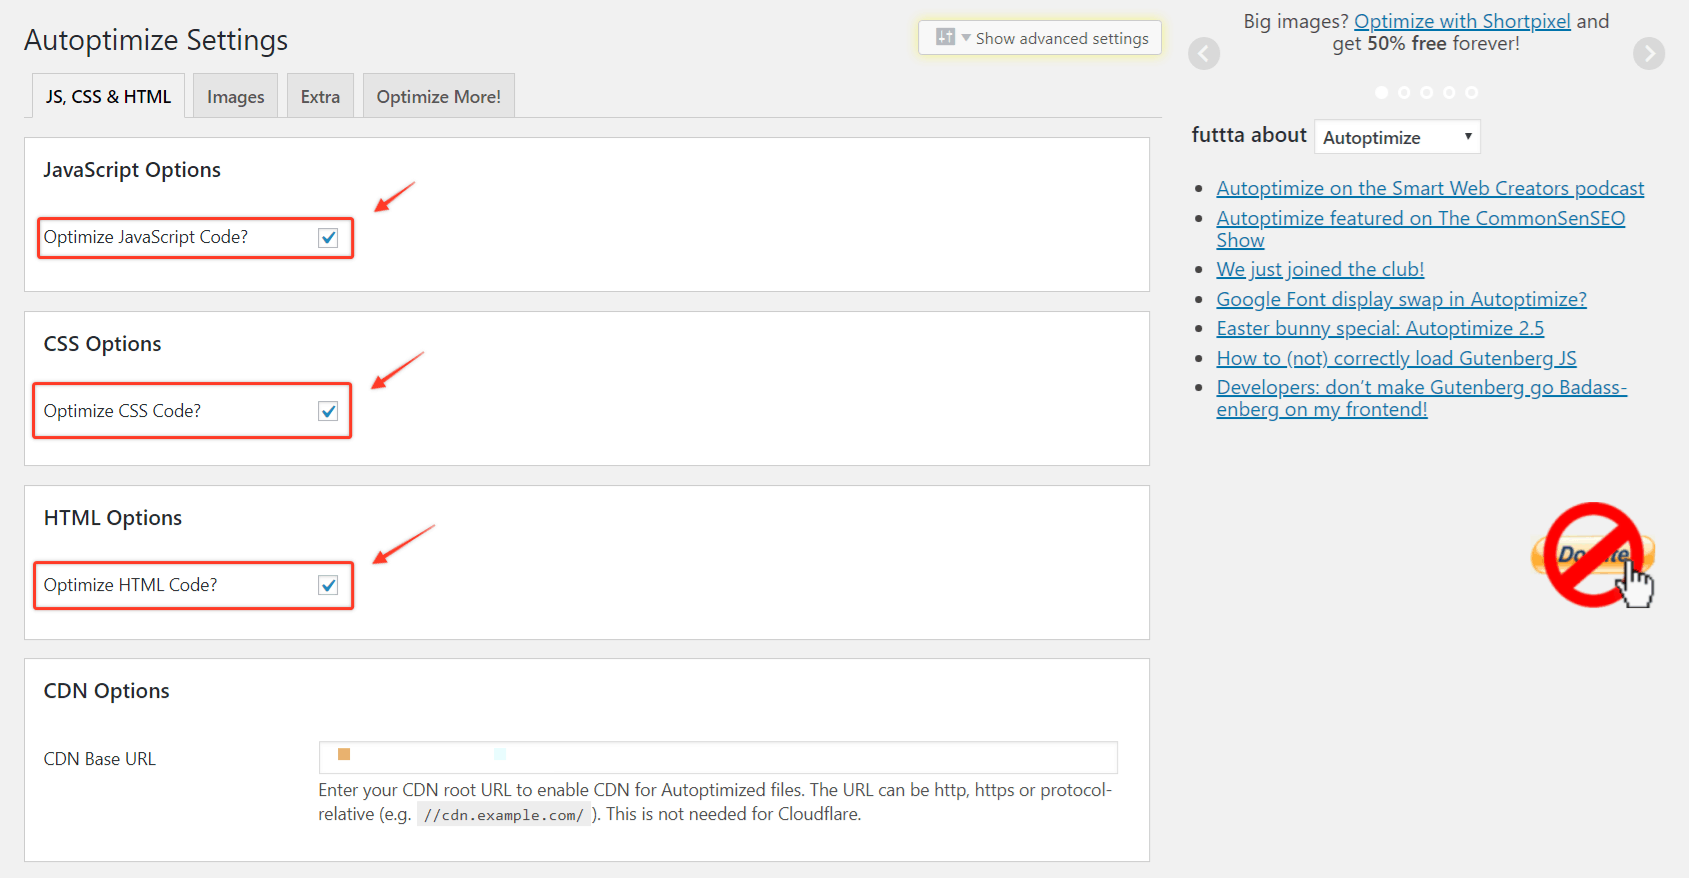
Task: Select the fifth carousel dot
Action: tap(1472, 92)
